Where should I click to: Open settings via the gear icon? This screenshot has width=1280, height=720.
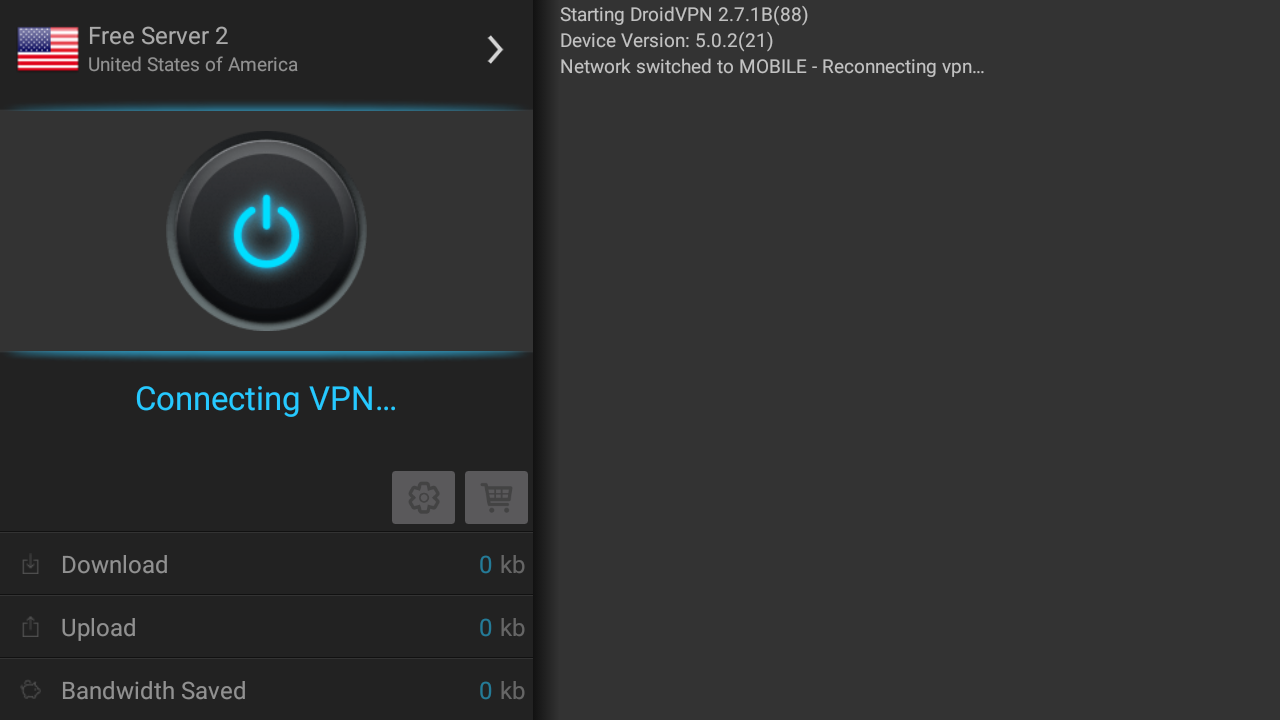coord(423,497)
